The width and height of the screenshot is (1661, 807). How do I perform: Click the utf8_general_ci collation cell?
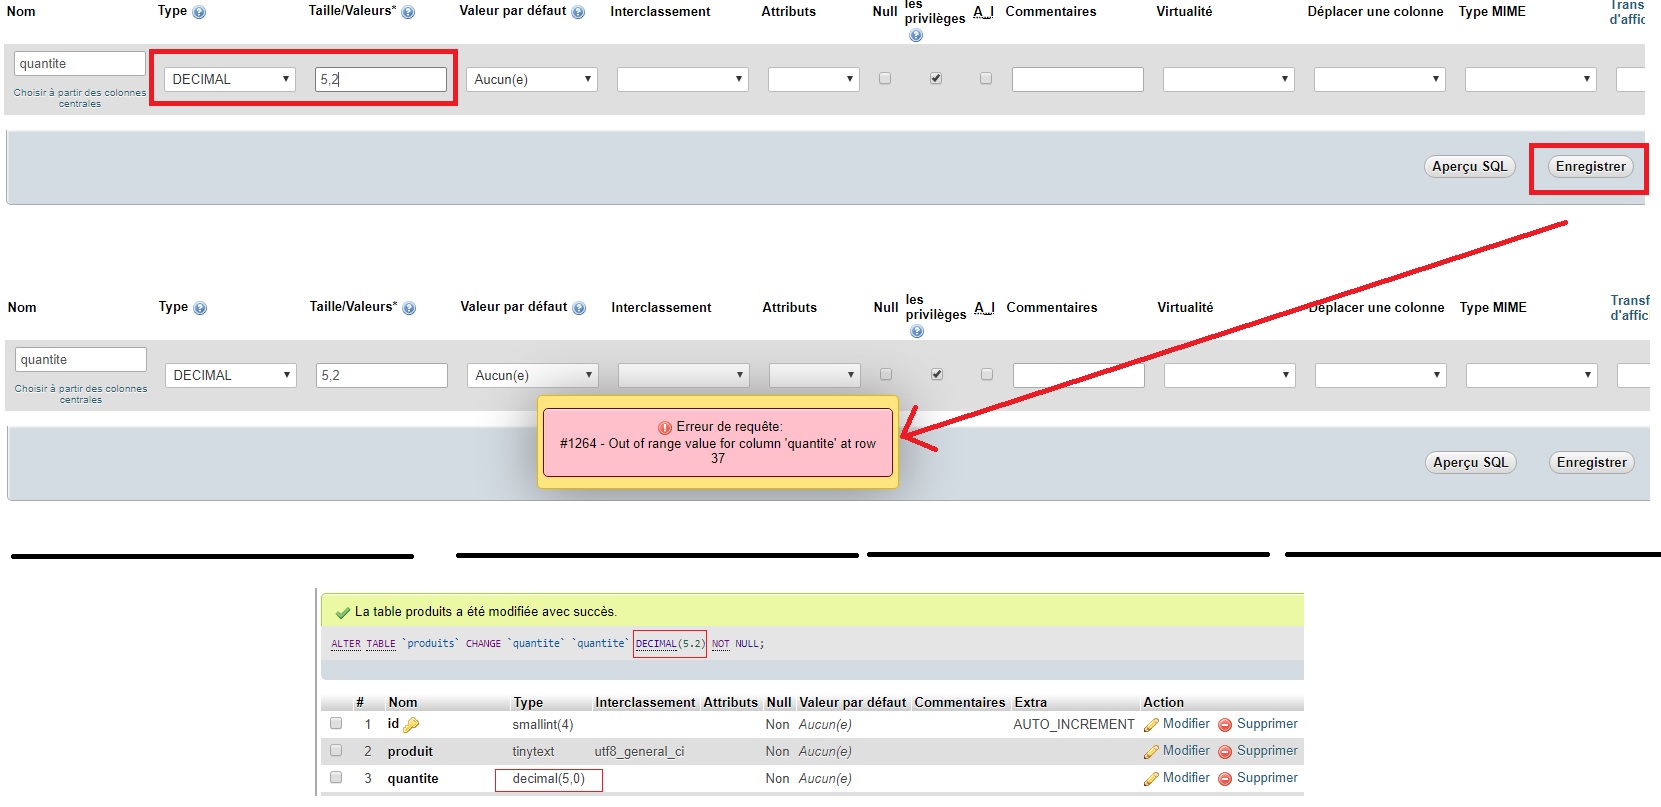[x=639, y=752]
